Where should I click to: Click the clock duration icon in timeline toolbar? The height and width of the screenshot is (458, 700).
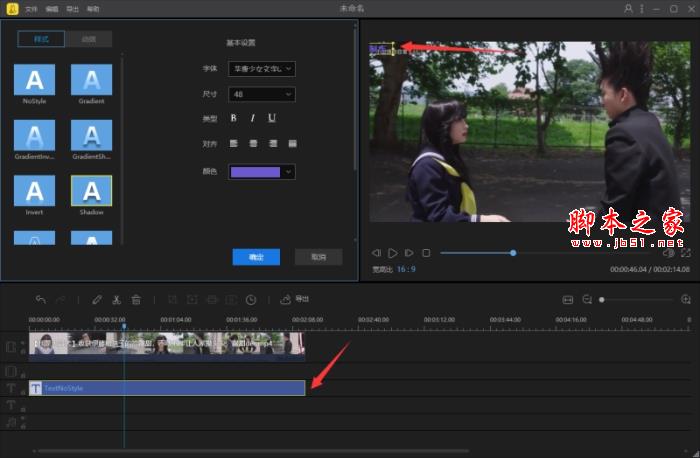click(251, 299)
